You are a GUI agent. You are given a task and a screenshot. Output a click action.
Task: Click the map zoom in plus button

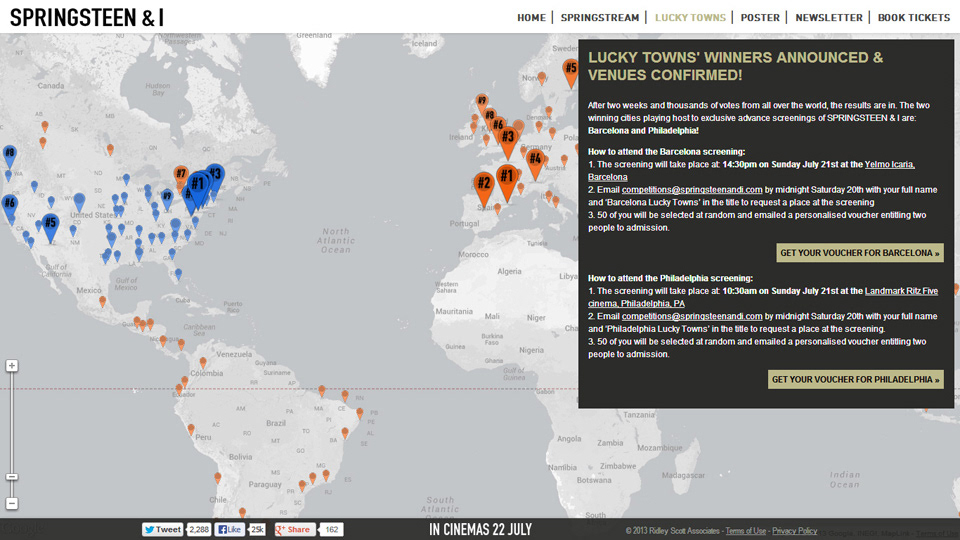(x=12, y=366)
